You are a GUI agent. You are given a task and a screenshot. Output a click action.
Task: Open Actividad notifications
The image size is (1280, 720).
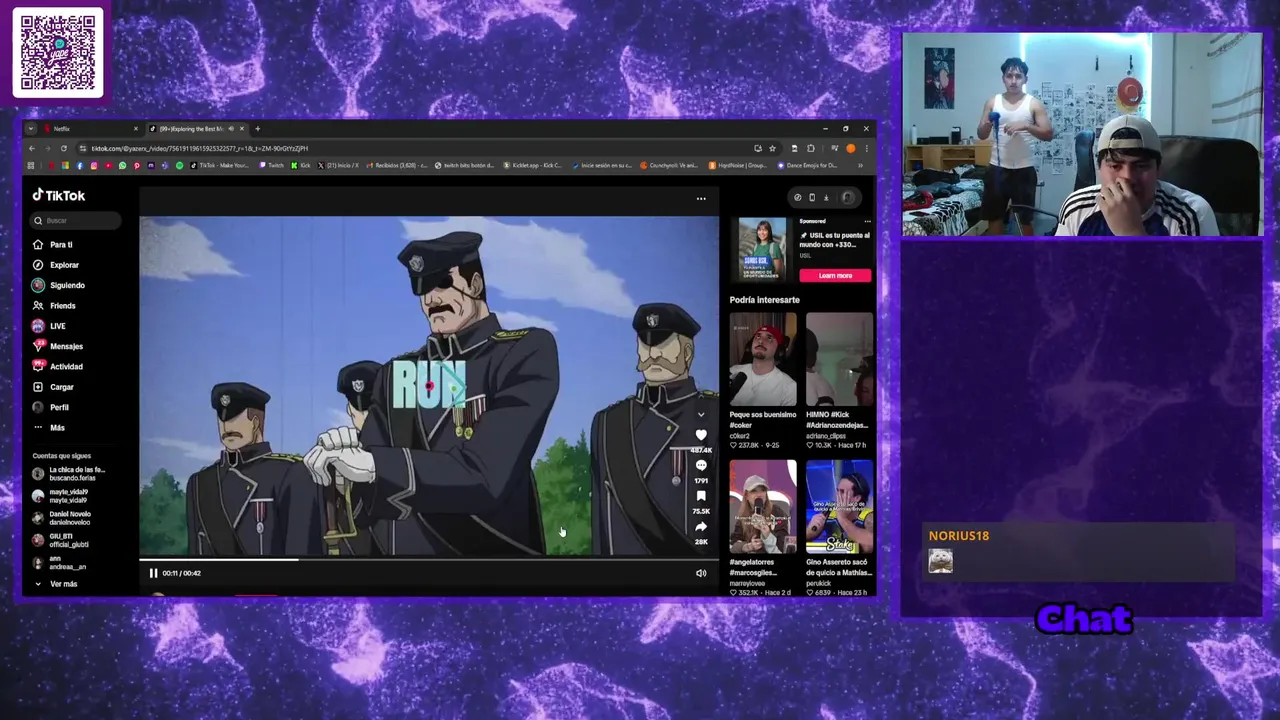coord(58,367)
